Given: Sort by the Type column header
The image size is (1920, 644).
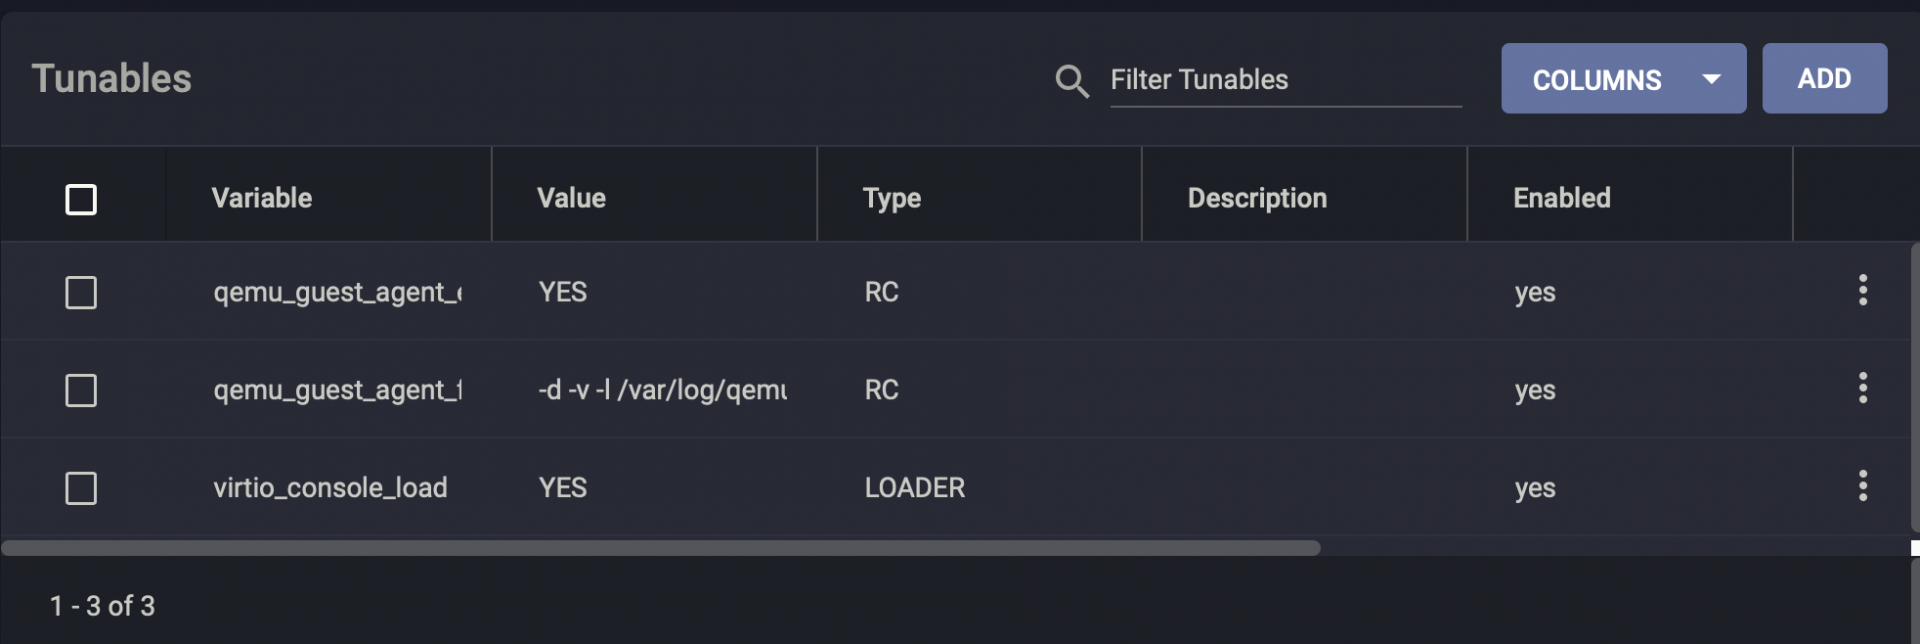Looking at the screenshot, I should [x=891, y=198].
